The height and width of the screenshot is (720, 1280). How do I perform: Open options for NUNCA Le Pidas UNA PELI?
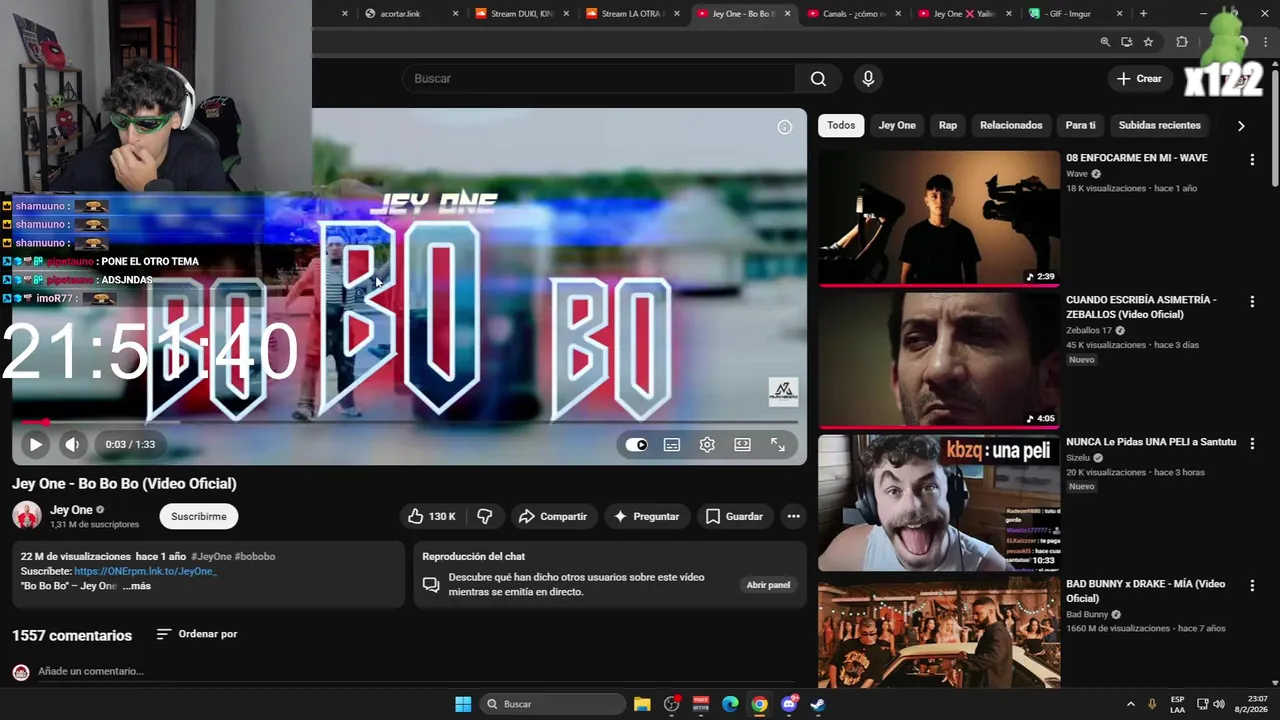1252,444
